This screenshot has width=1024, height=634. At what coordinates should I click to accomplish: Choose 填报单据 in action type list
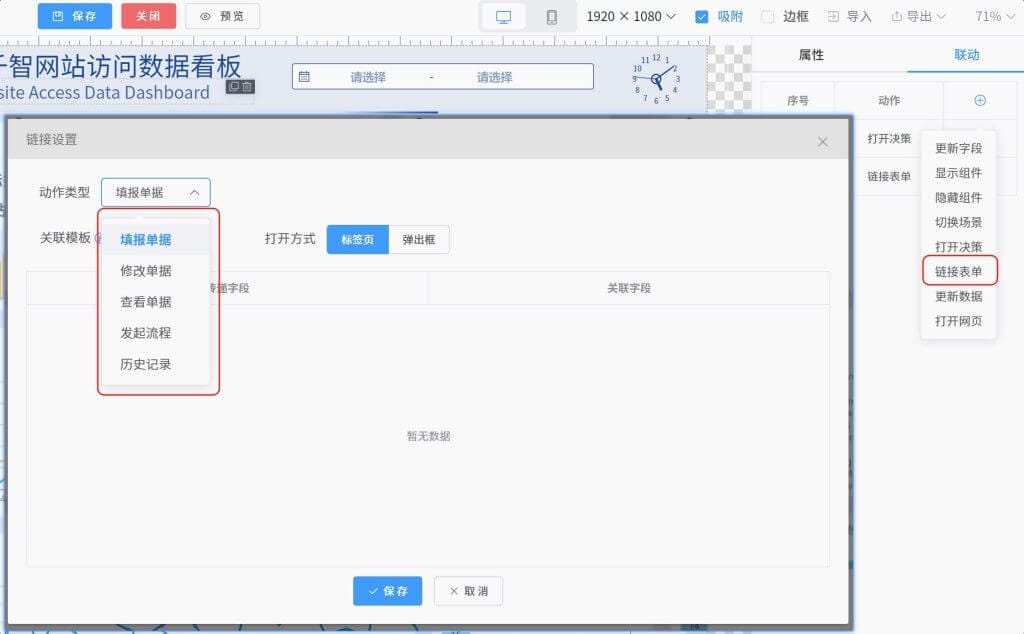(x=156, y=240)
